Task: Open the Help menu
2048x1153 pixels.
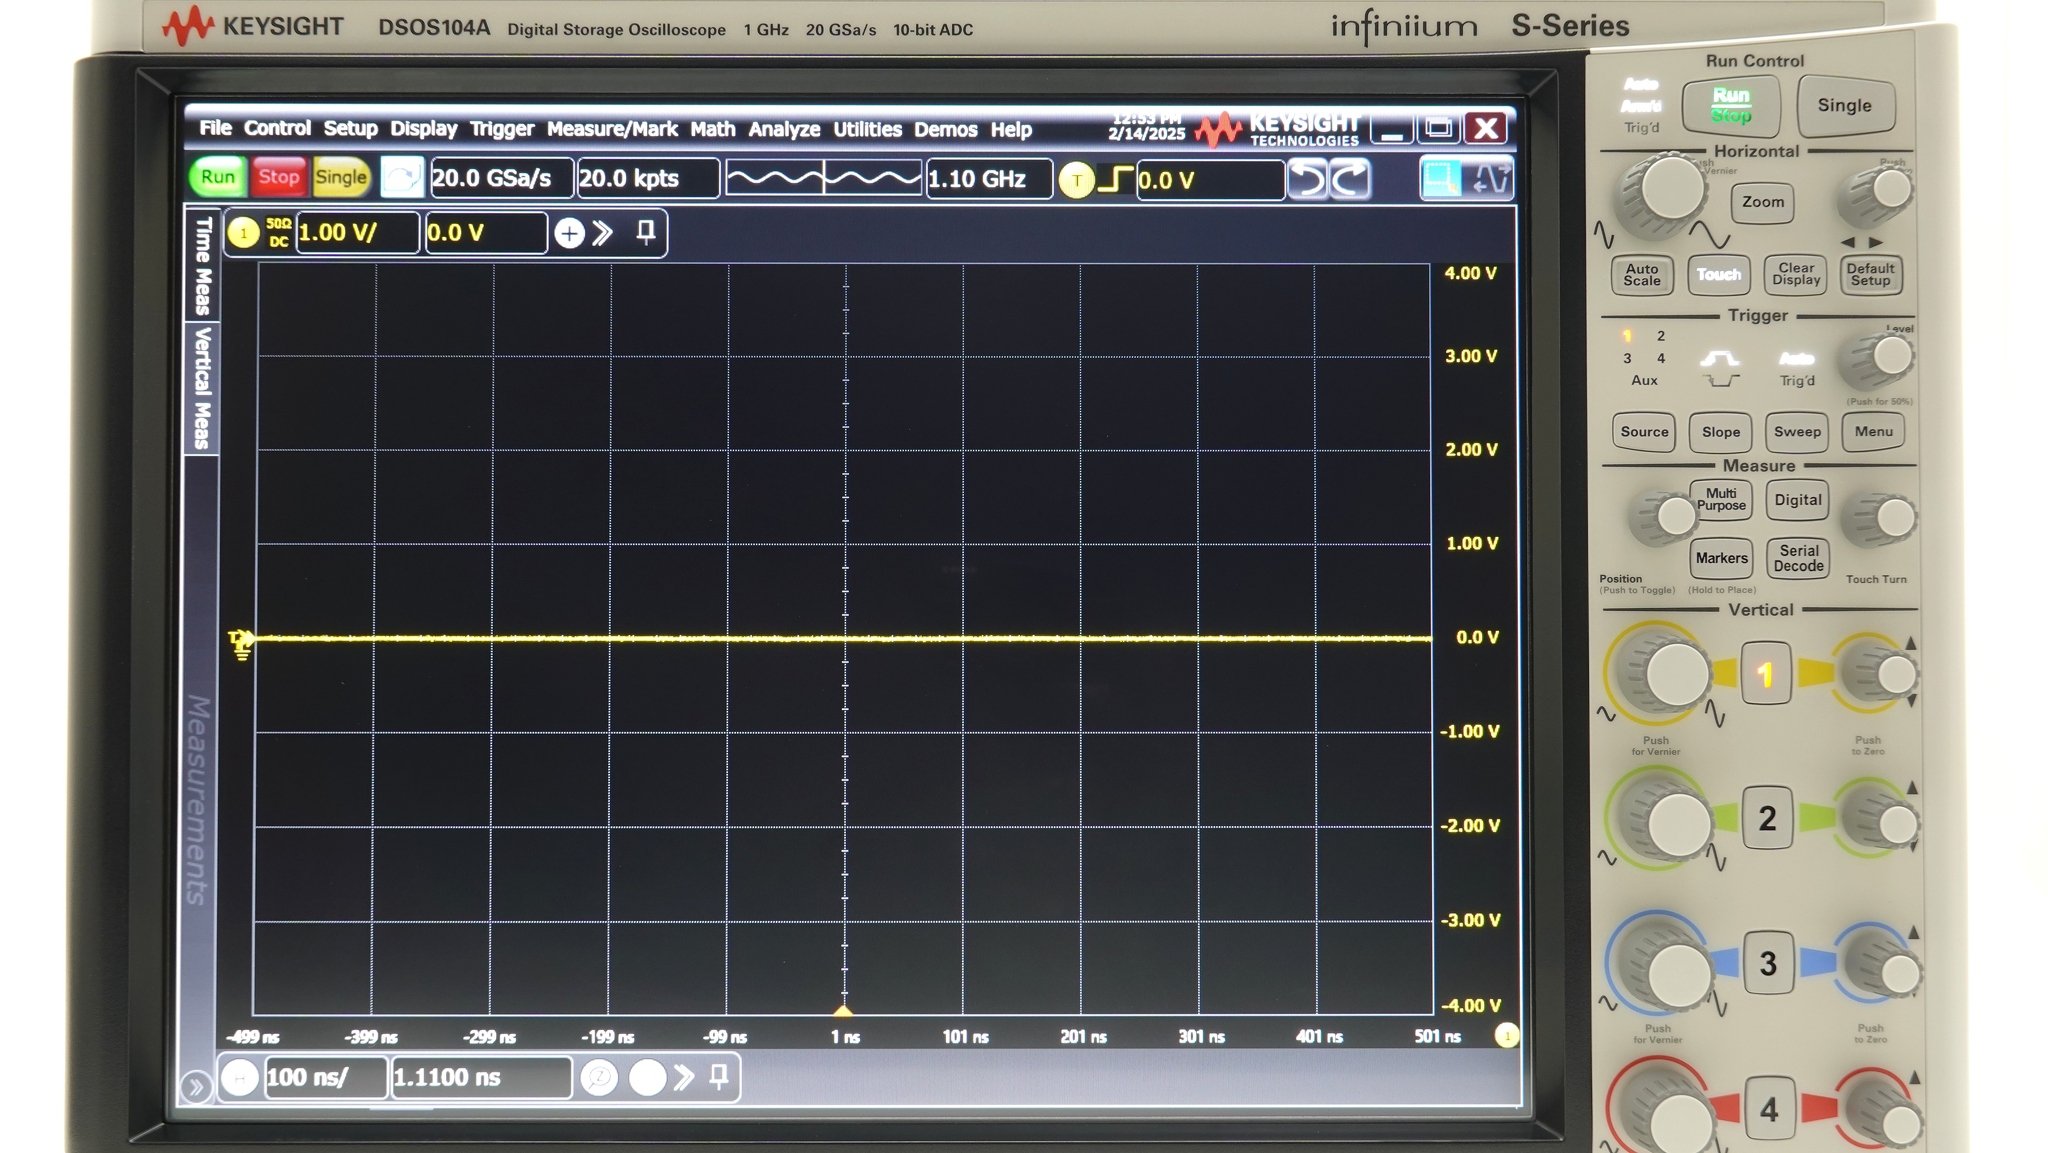Action: click(x=1011, y=128)
